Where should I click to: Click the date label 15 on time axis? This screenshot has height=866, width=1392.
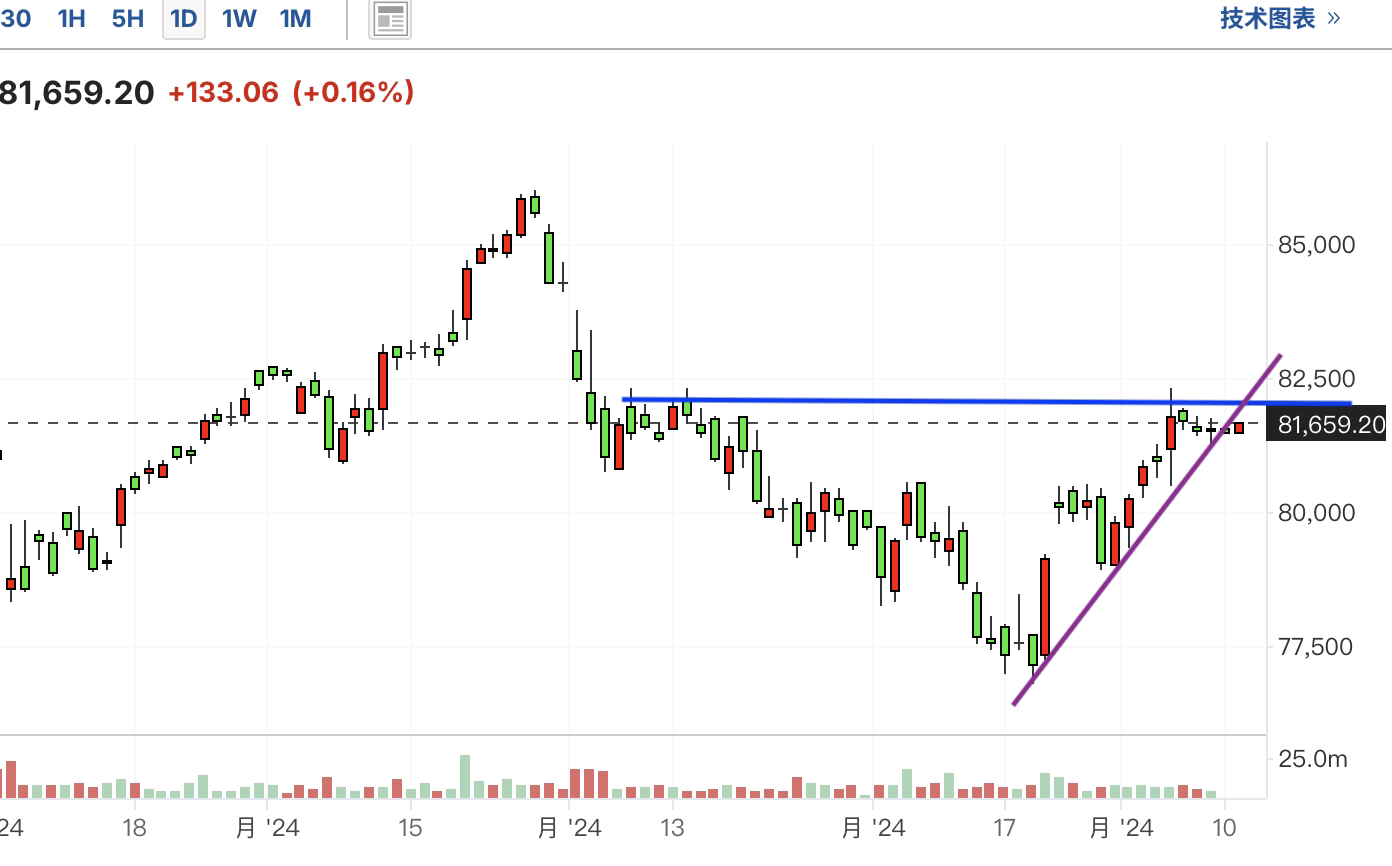[410, 828]
